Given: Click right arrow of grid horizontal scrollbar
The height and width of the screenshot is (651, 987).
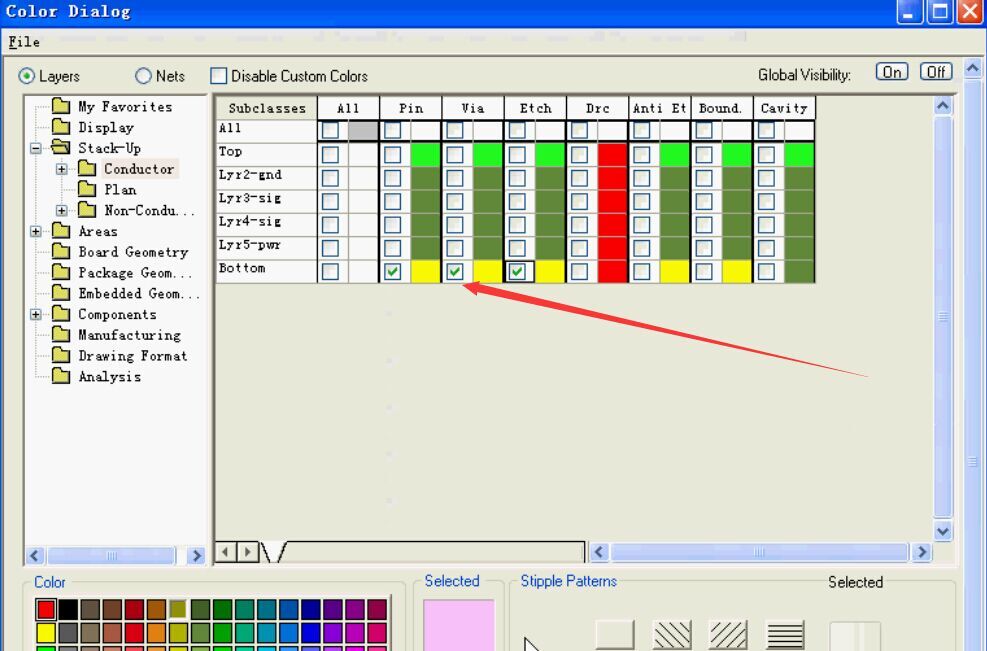Looking at the screenshot, I should (x=922, y=552).
